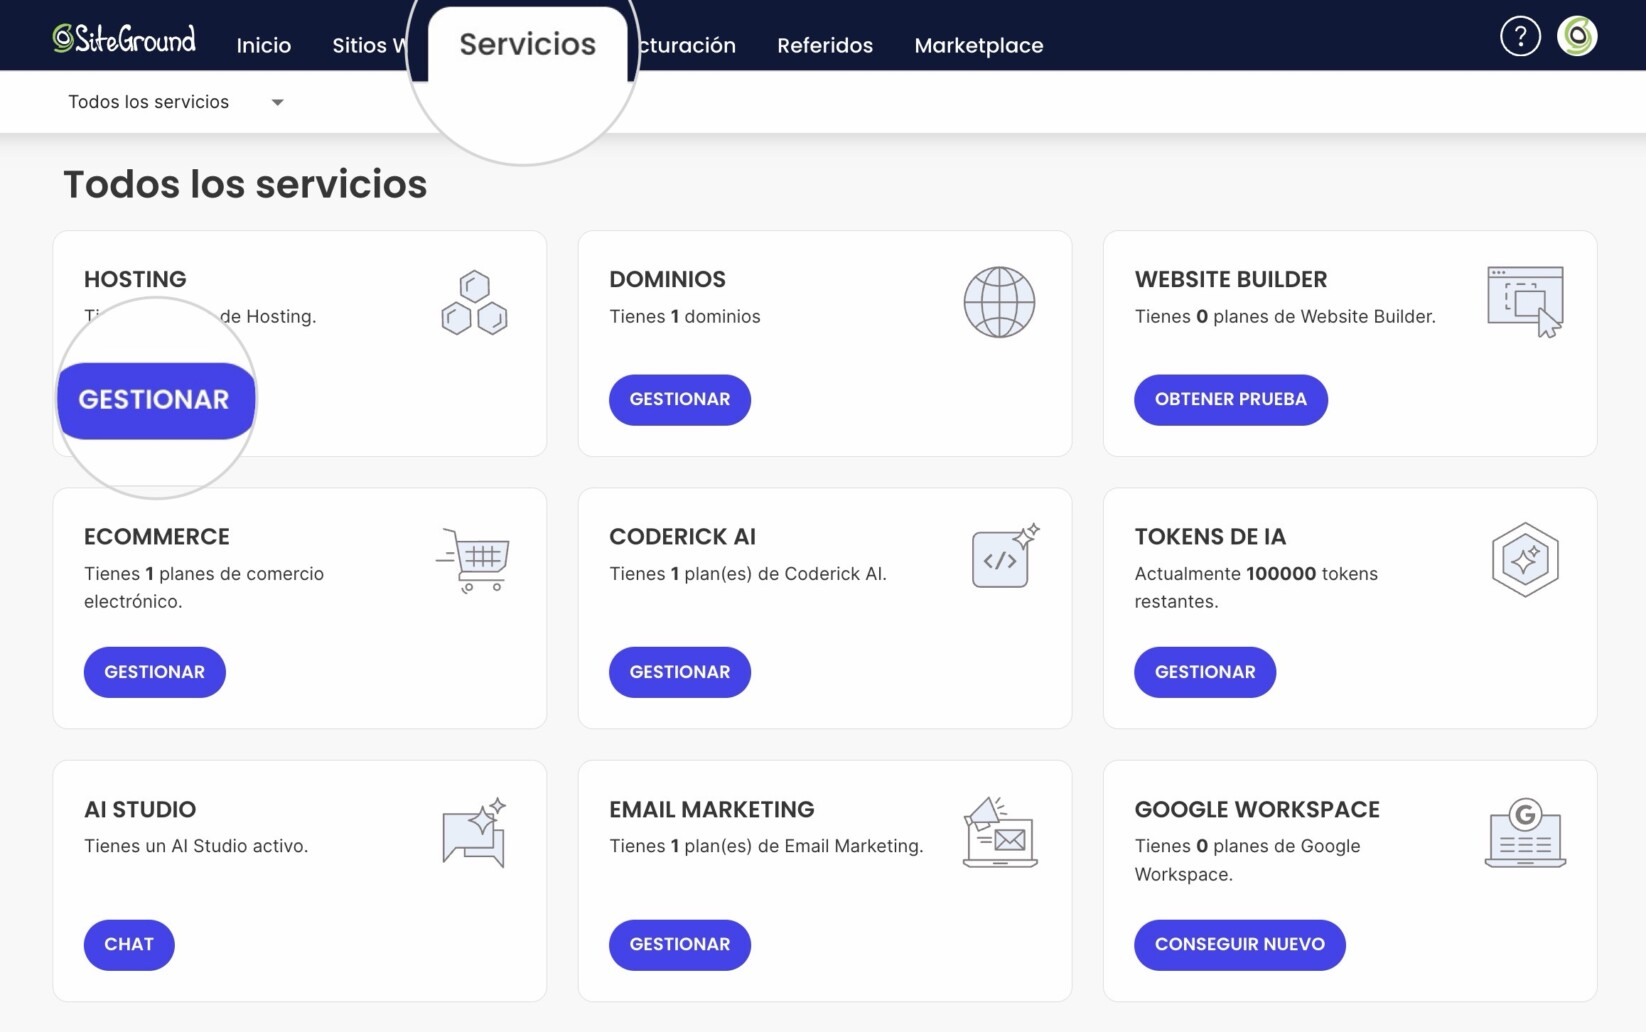Click the DOMINIOS card title
1646x1032 pixels.
tap(667, 279)
